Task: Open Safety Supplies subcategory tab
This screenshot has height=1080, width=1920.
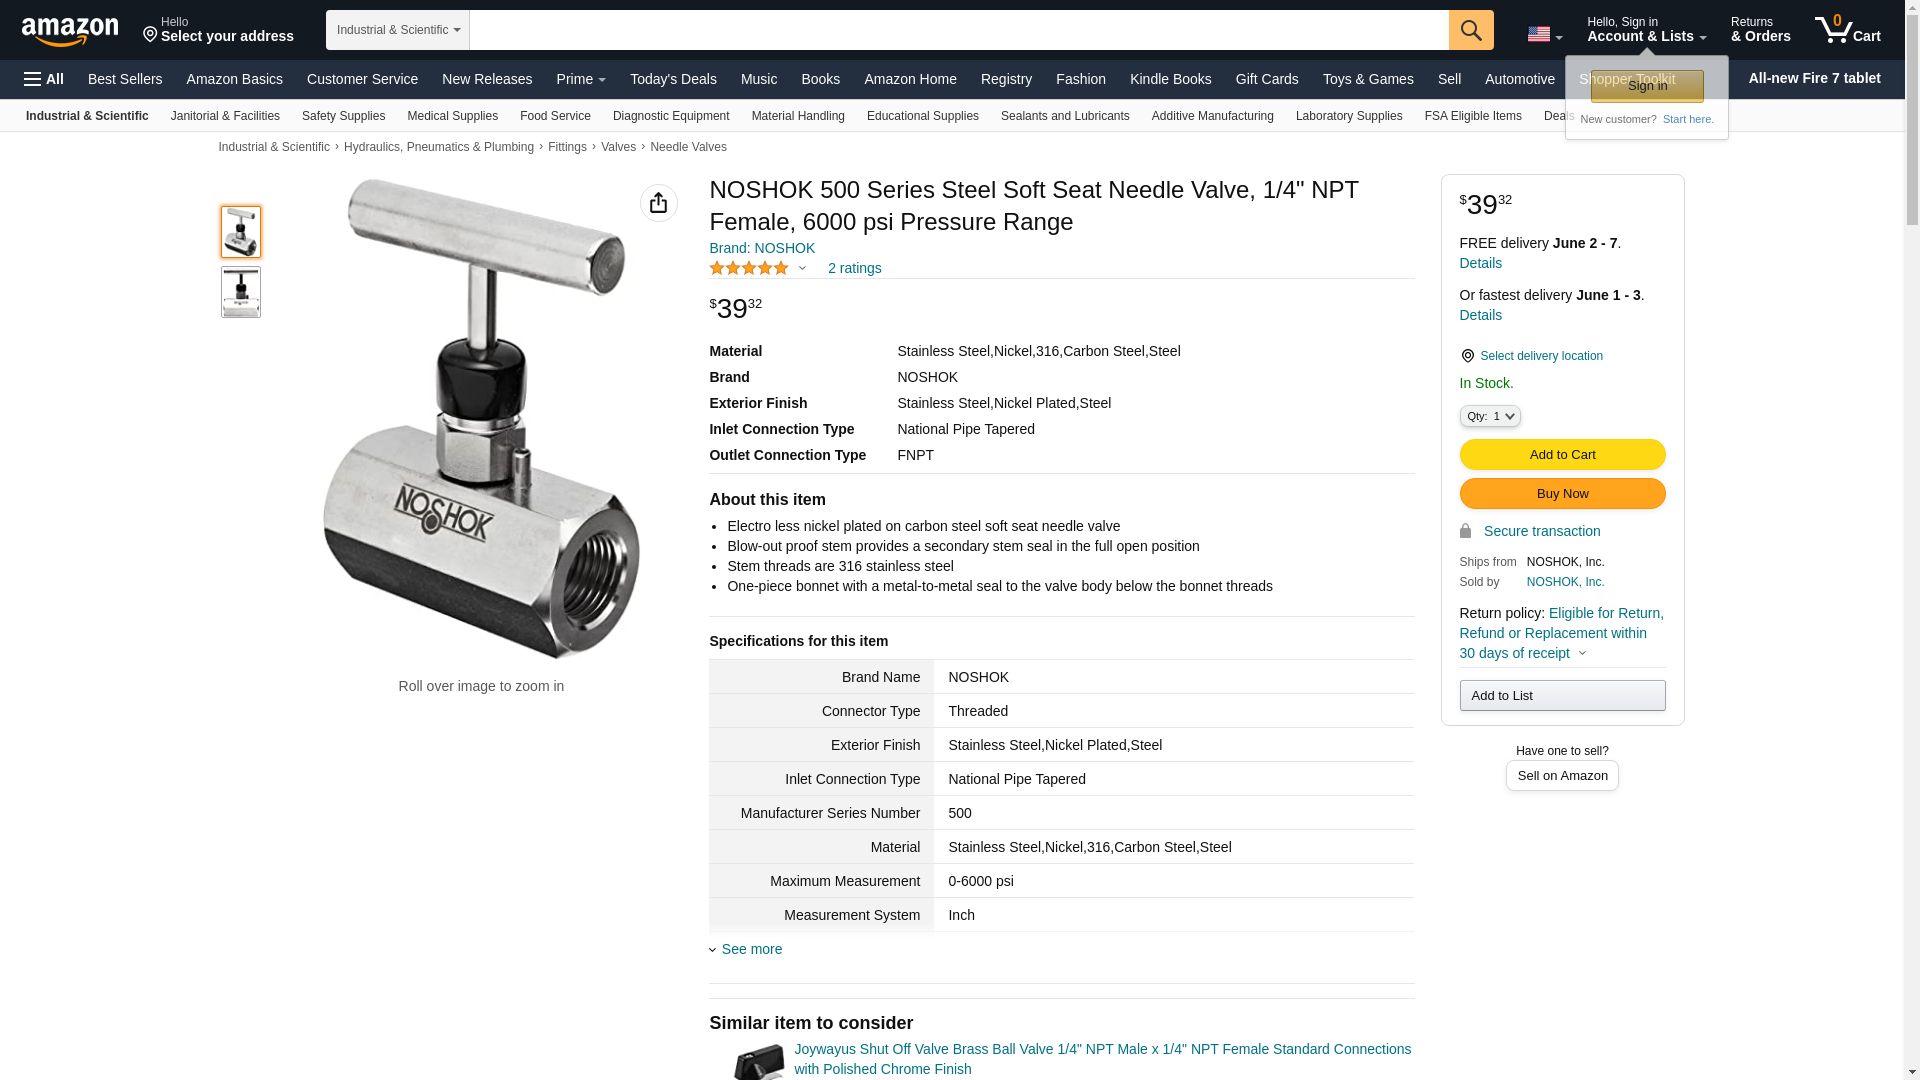Action: tap(343, 116)
